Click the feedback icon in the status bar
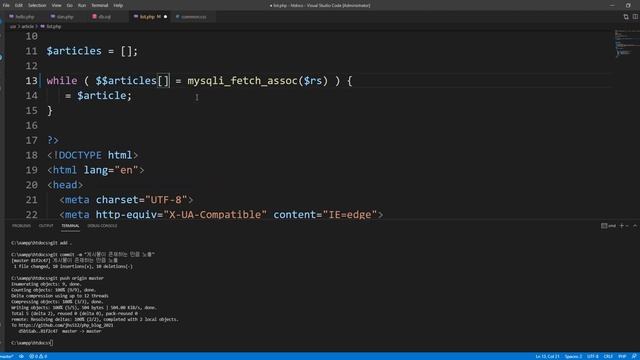The height and width of the screenshot is (360, 640). coord(634,356)
